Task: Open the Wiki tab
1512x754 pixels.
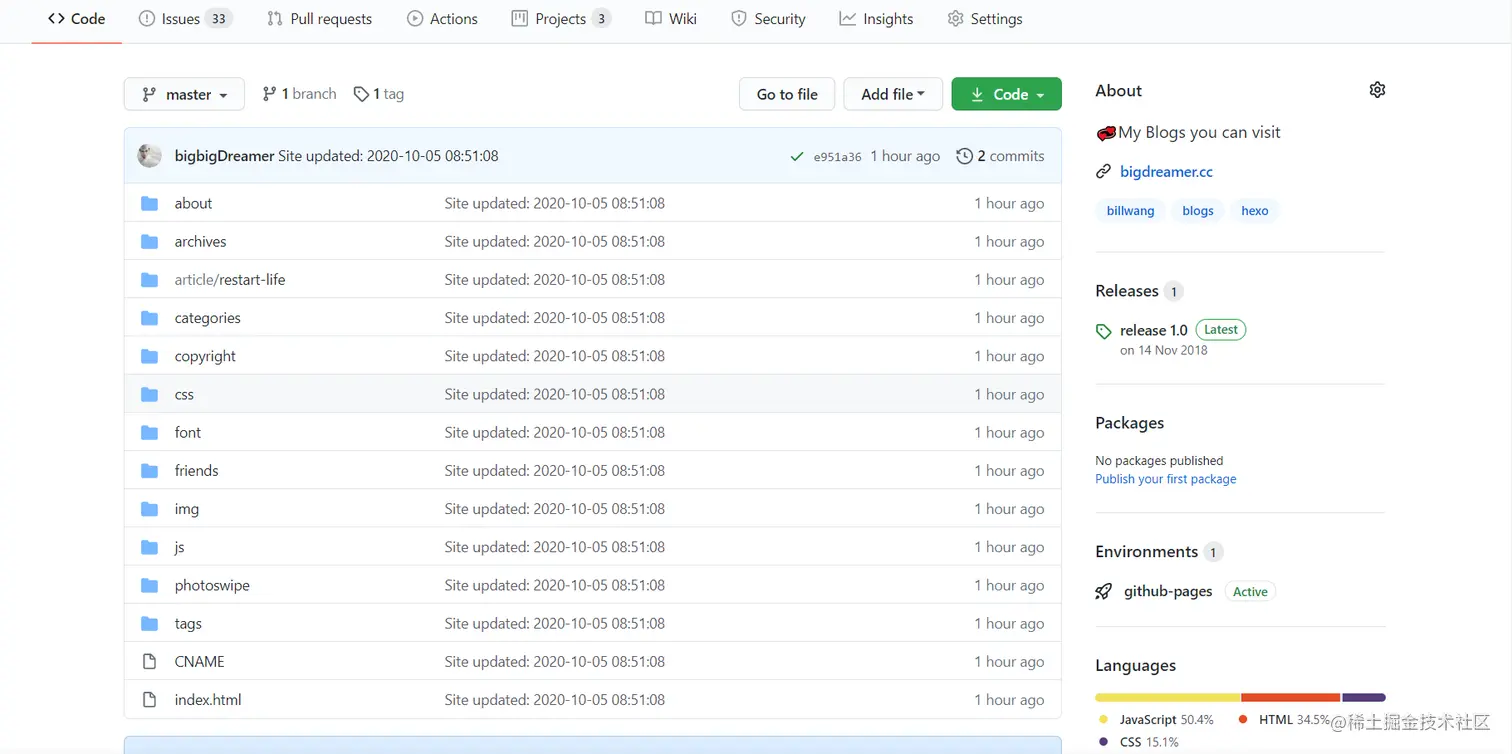Action: (x=671, y=19)
